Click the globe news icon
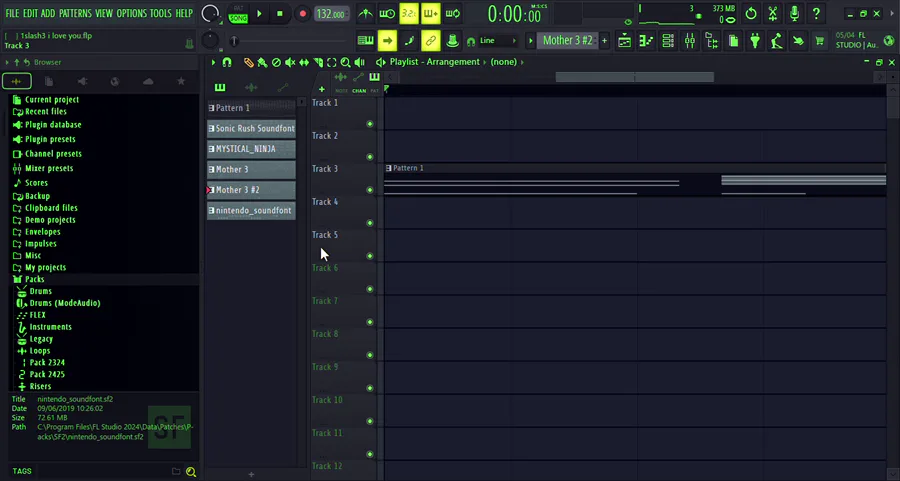Screen dimensions: 900x481 pyautogui.click(x=889, y=40)
